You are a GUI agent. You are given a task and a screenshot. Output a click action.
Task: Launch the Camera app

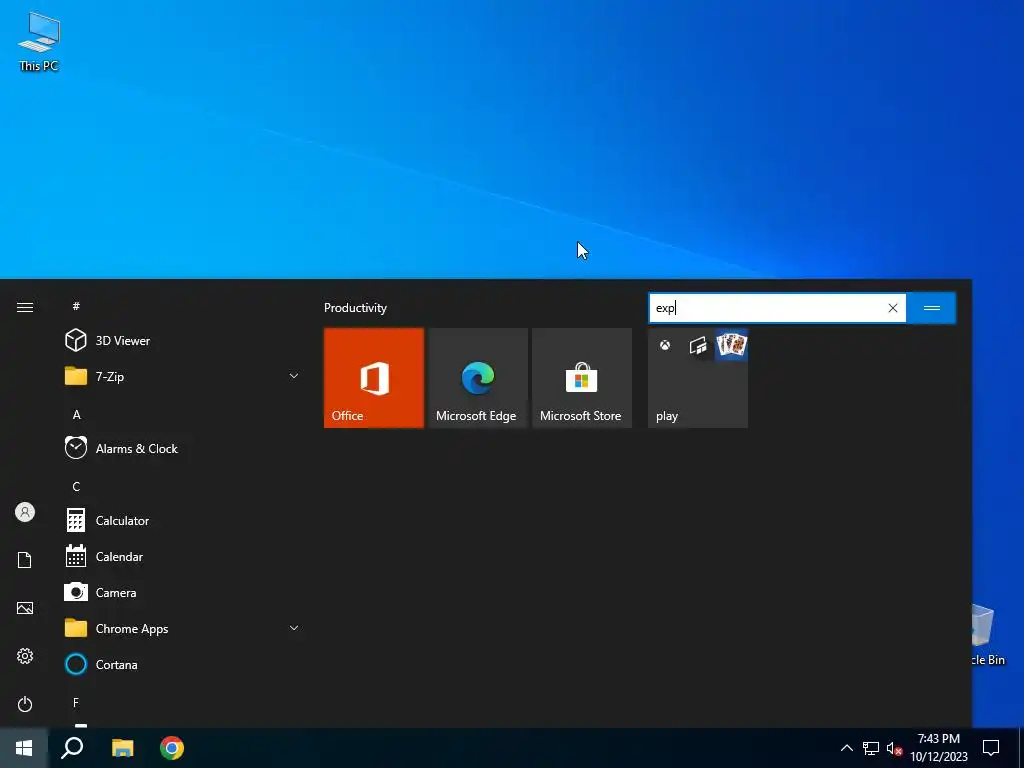[183, 592]
